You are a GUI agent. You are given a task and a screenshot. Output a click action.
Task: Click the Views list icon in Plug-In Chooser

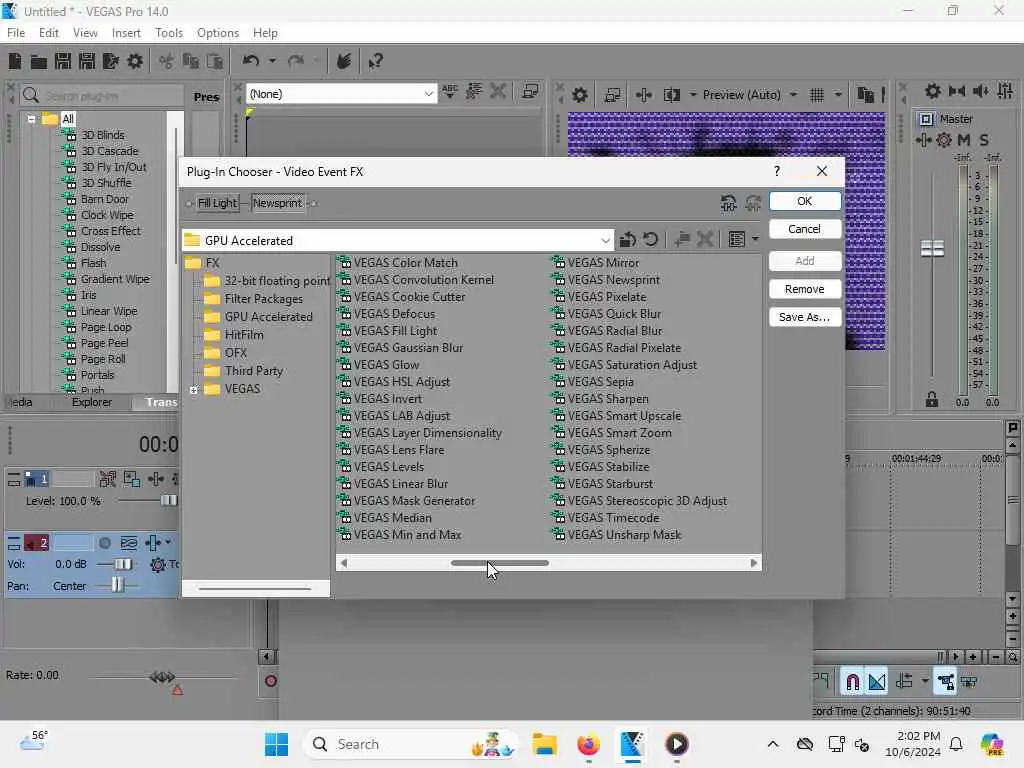coord(737,240)
